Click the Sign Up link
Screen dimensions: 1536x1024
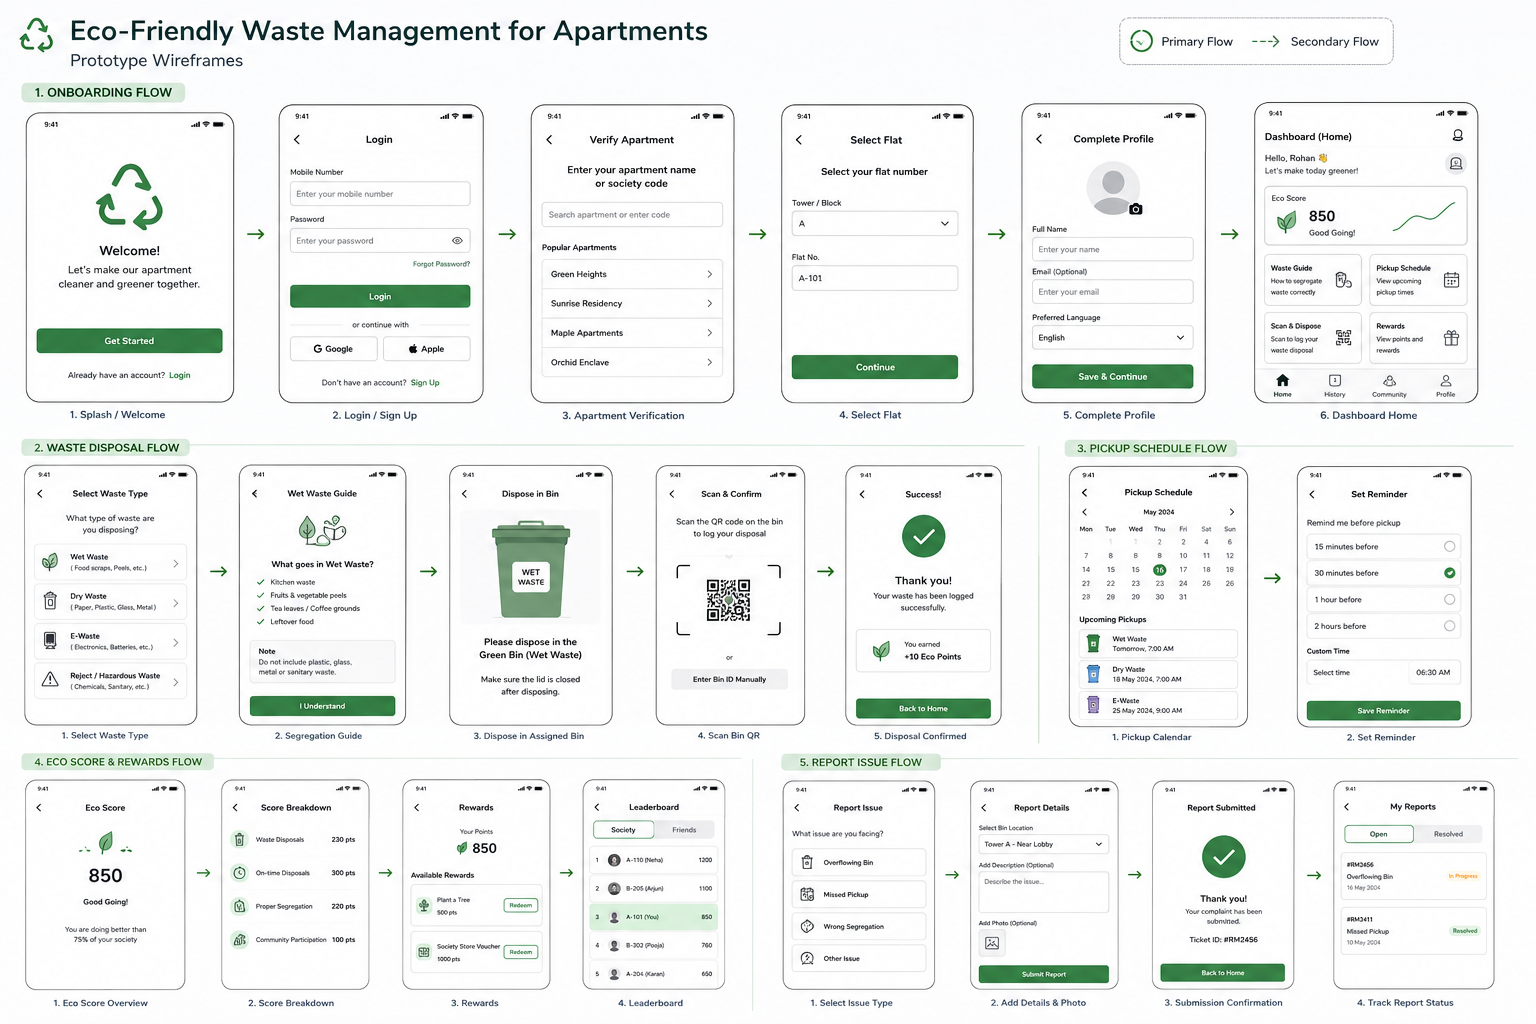[425, 383]
